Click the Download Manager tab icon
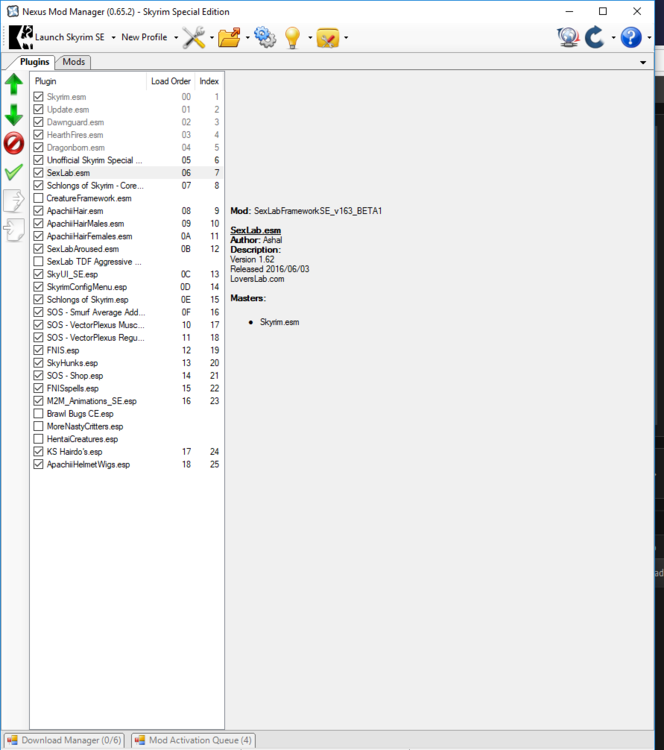 pyautogui.click(x=12, y=740)
